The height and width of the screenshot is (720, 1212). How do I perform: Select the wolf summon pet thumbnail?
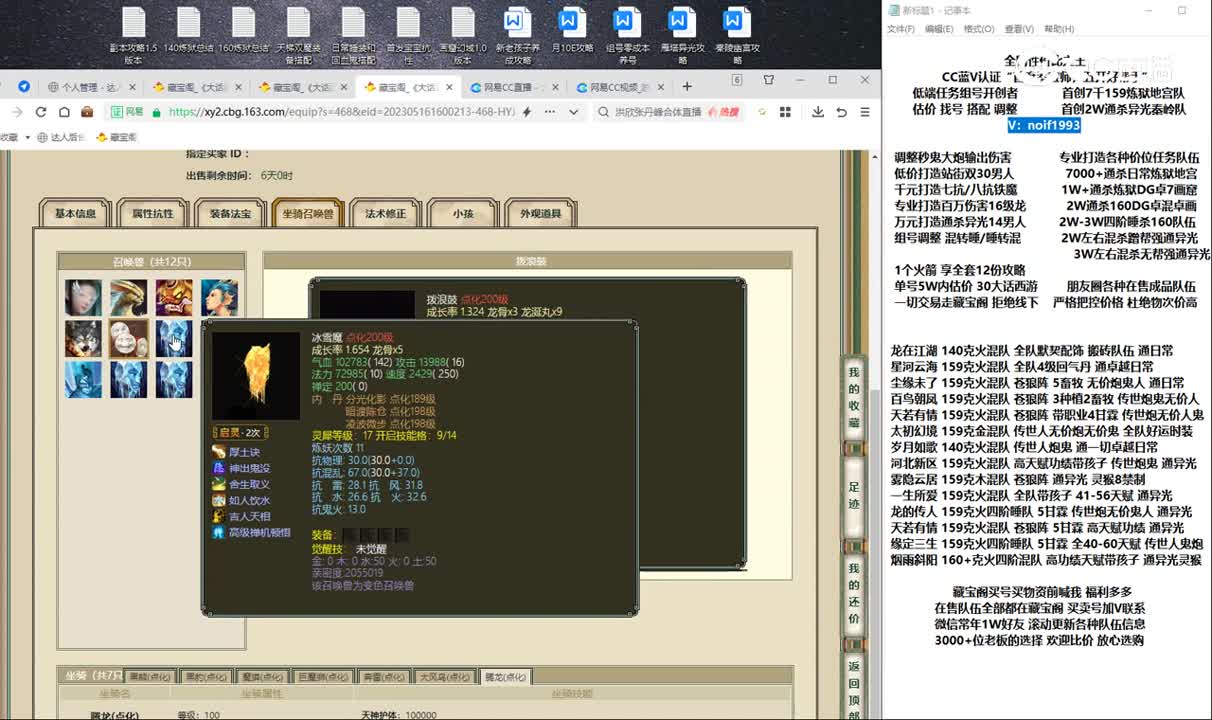83,338
